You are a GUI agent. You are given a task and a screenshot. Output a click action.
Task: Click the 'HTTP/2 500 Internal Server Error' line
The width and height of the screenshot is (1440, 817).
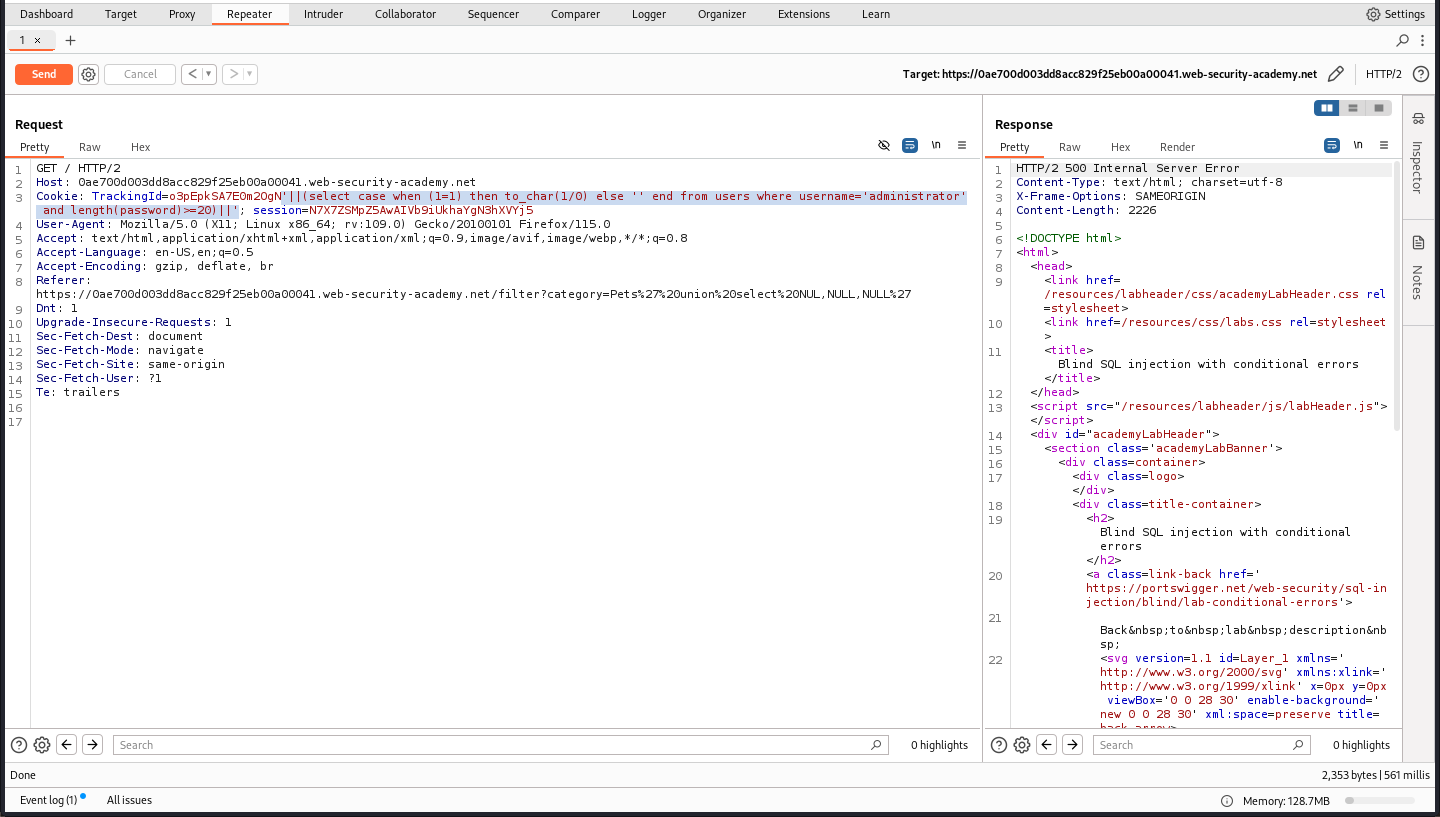[x=1128, y=169]
